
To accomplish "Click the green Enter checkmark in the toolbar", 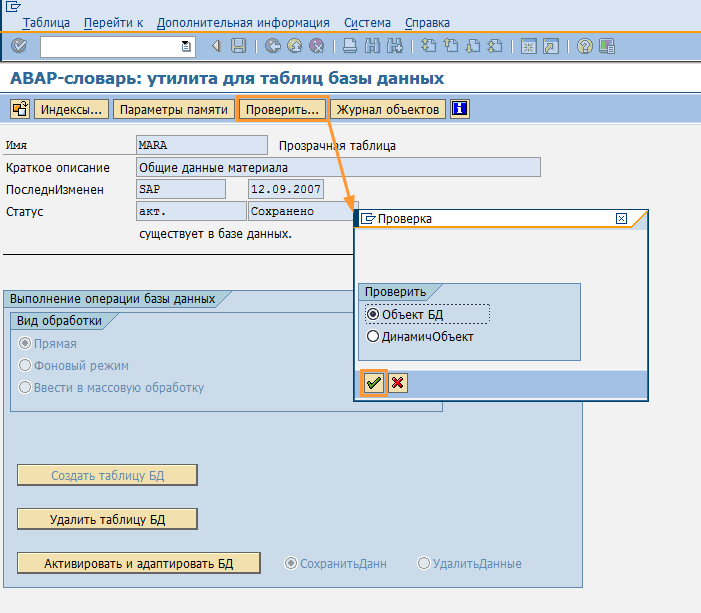I will (19, 46).
